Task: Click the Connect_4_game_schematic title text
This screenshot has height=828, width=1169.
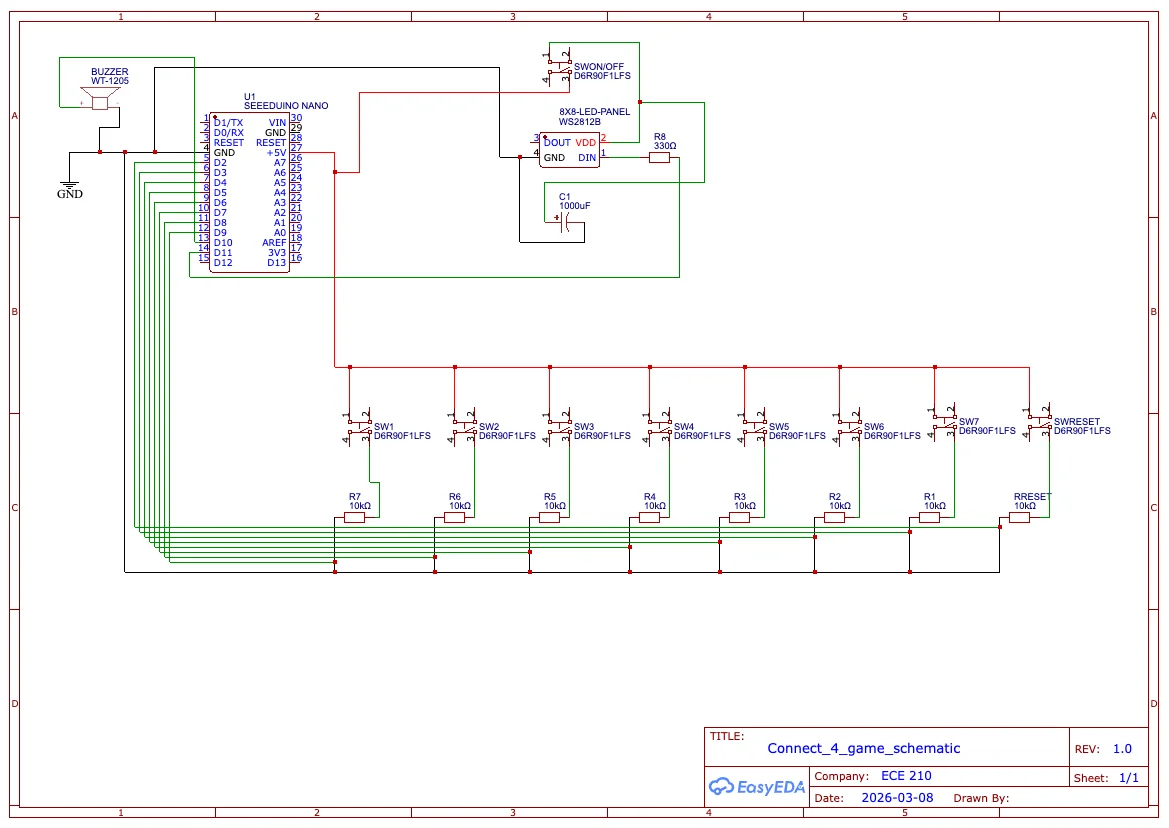Action: pyautogui.click(x=863, y=748)
